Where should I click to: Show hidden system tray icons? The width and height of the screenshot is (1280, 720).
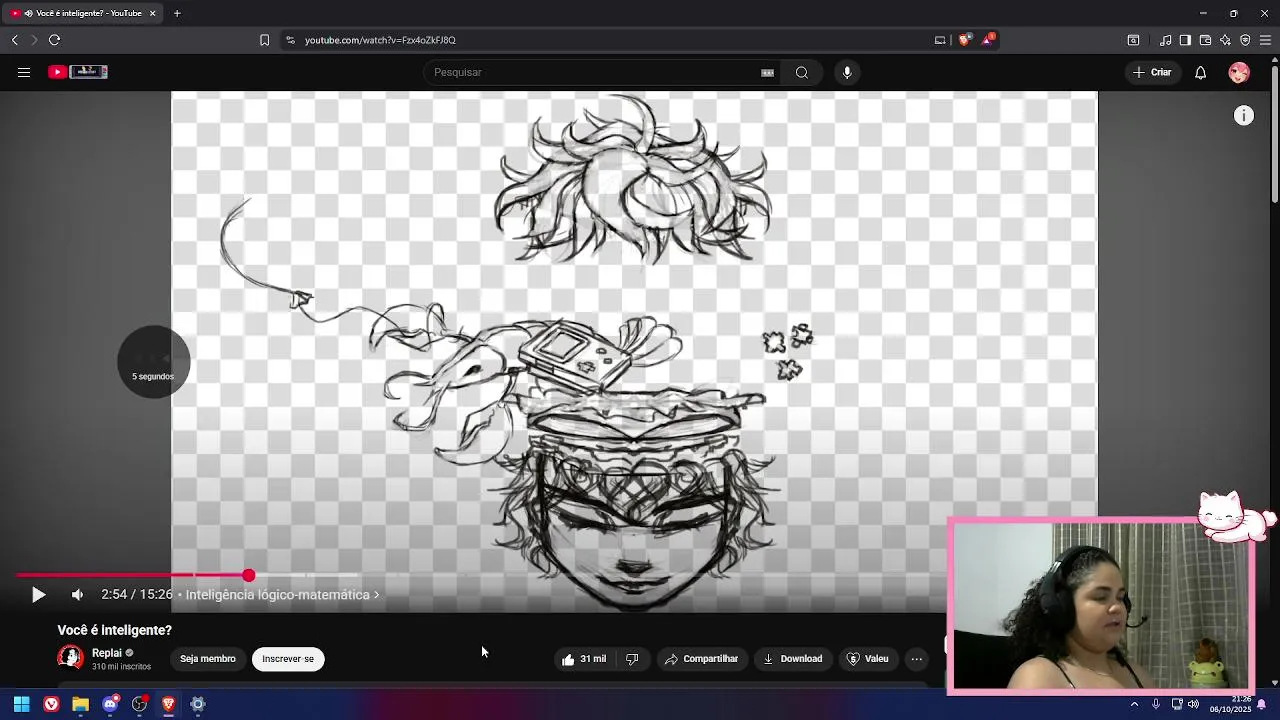click(x=1134, y=704)
